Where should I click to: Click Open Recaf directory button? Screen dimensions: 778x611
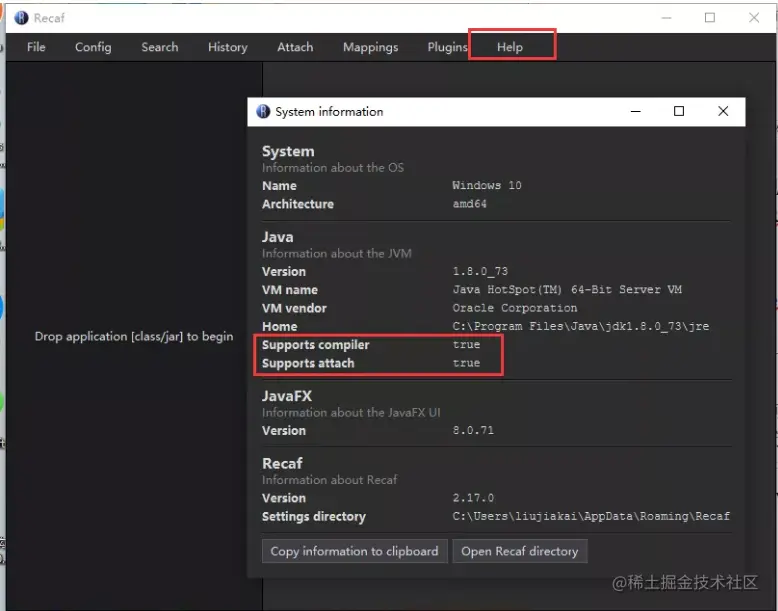click(519, 551)
